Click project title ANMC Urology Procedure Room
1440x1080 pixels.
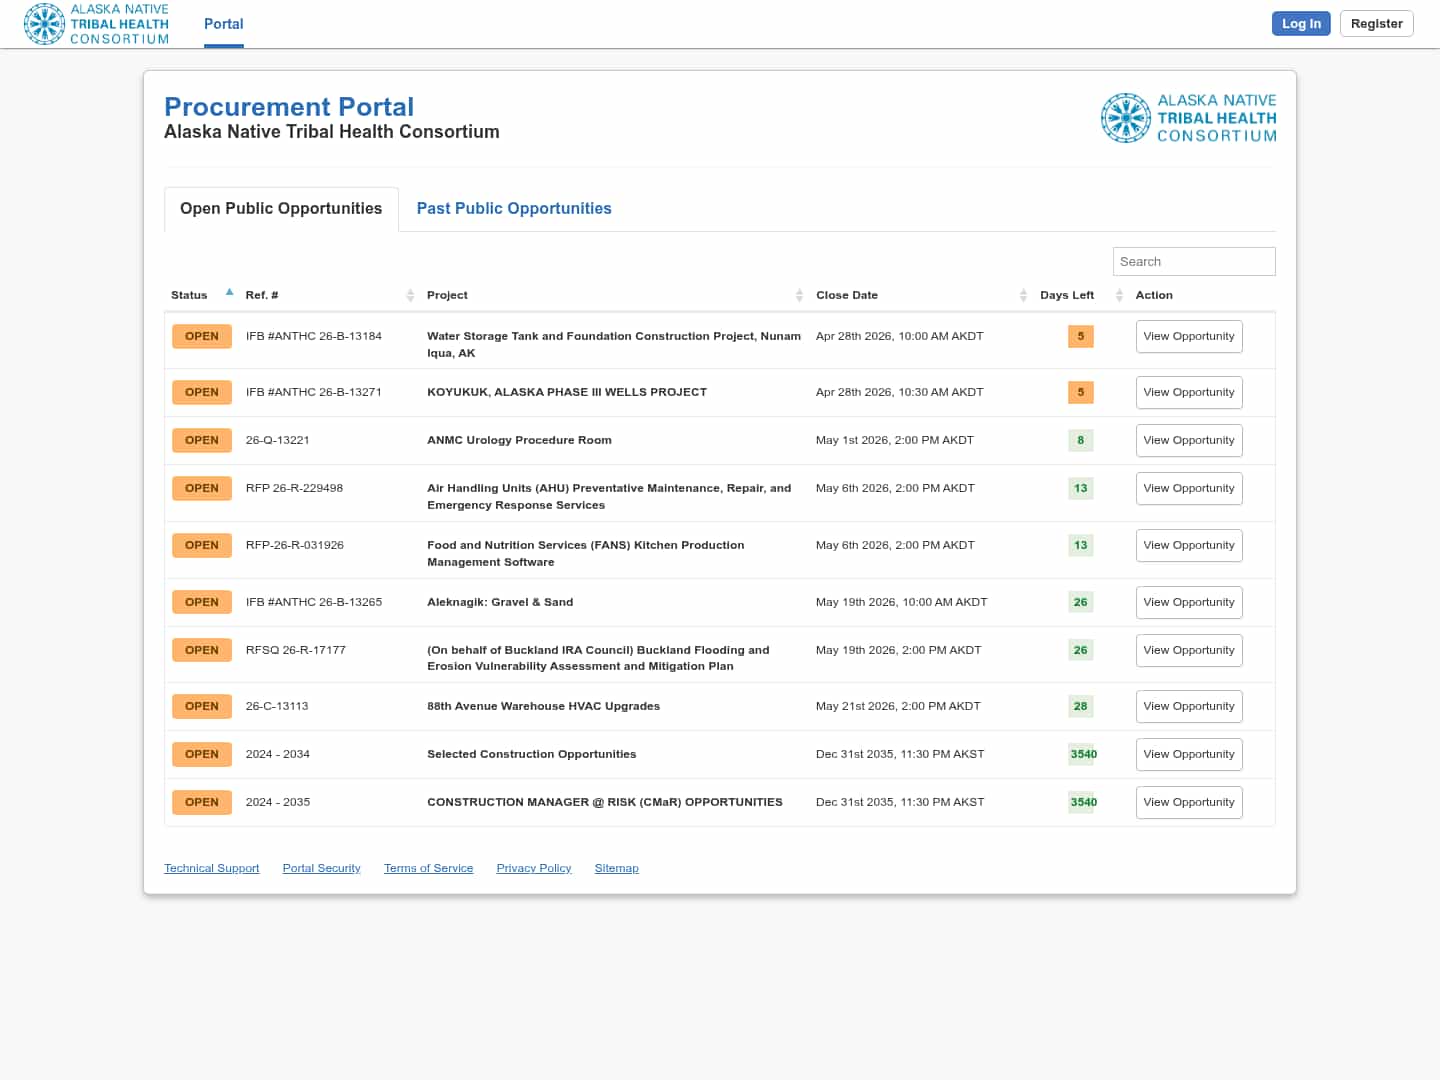[x=519, y=440]
